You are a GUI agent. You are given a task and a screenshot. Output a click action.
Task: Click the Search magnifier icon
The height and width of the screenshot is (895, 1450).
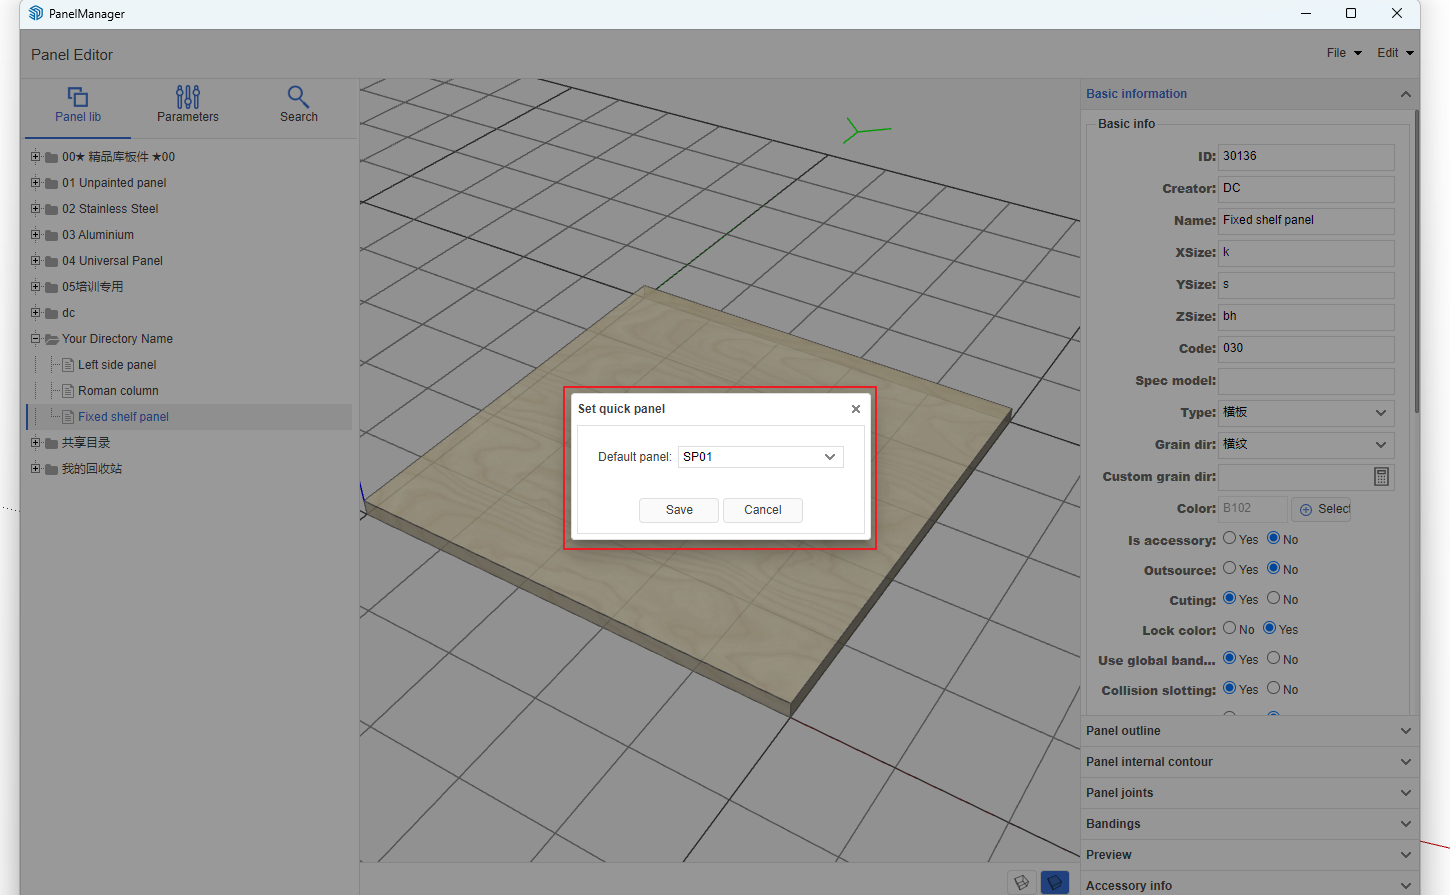(298, 97)
